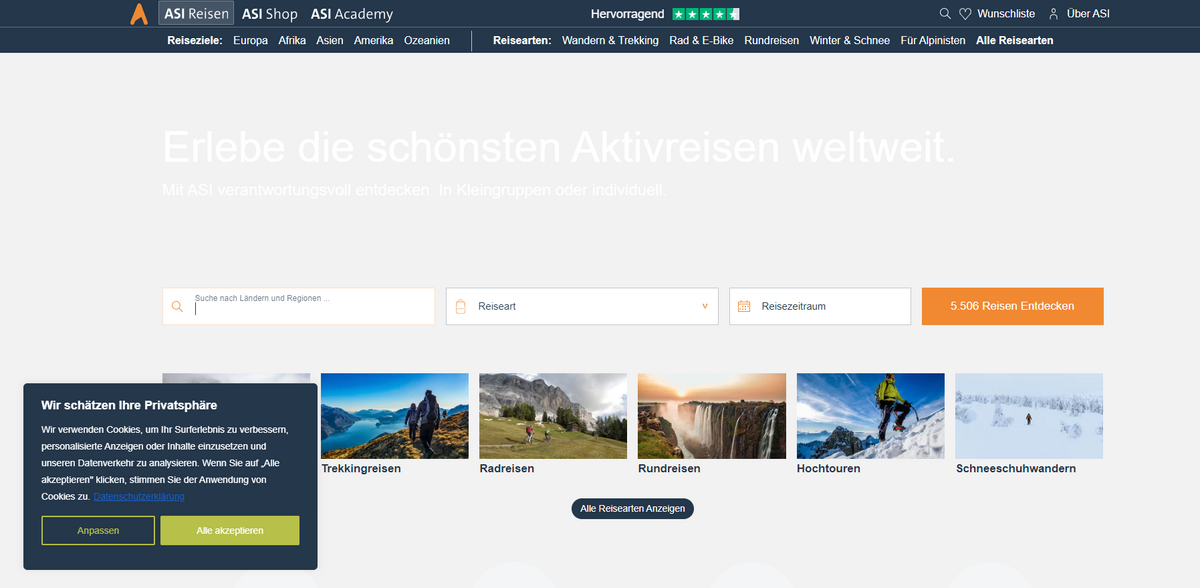Open the Schneeschuhwandern thumbnail image

tap(1029, 416)
